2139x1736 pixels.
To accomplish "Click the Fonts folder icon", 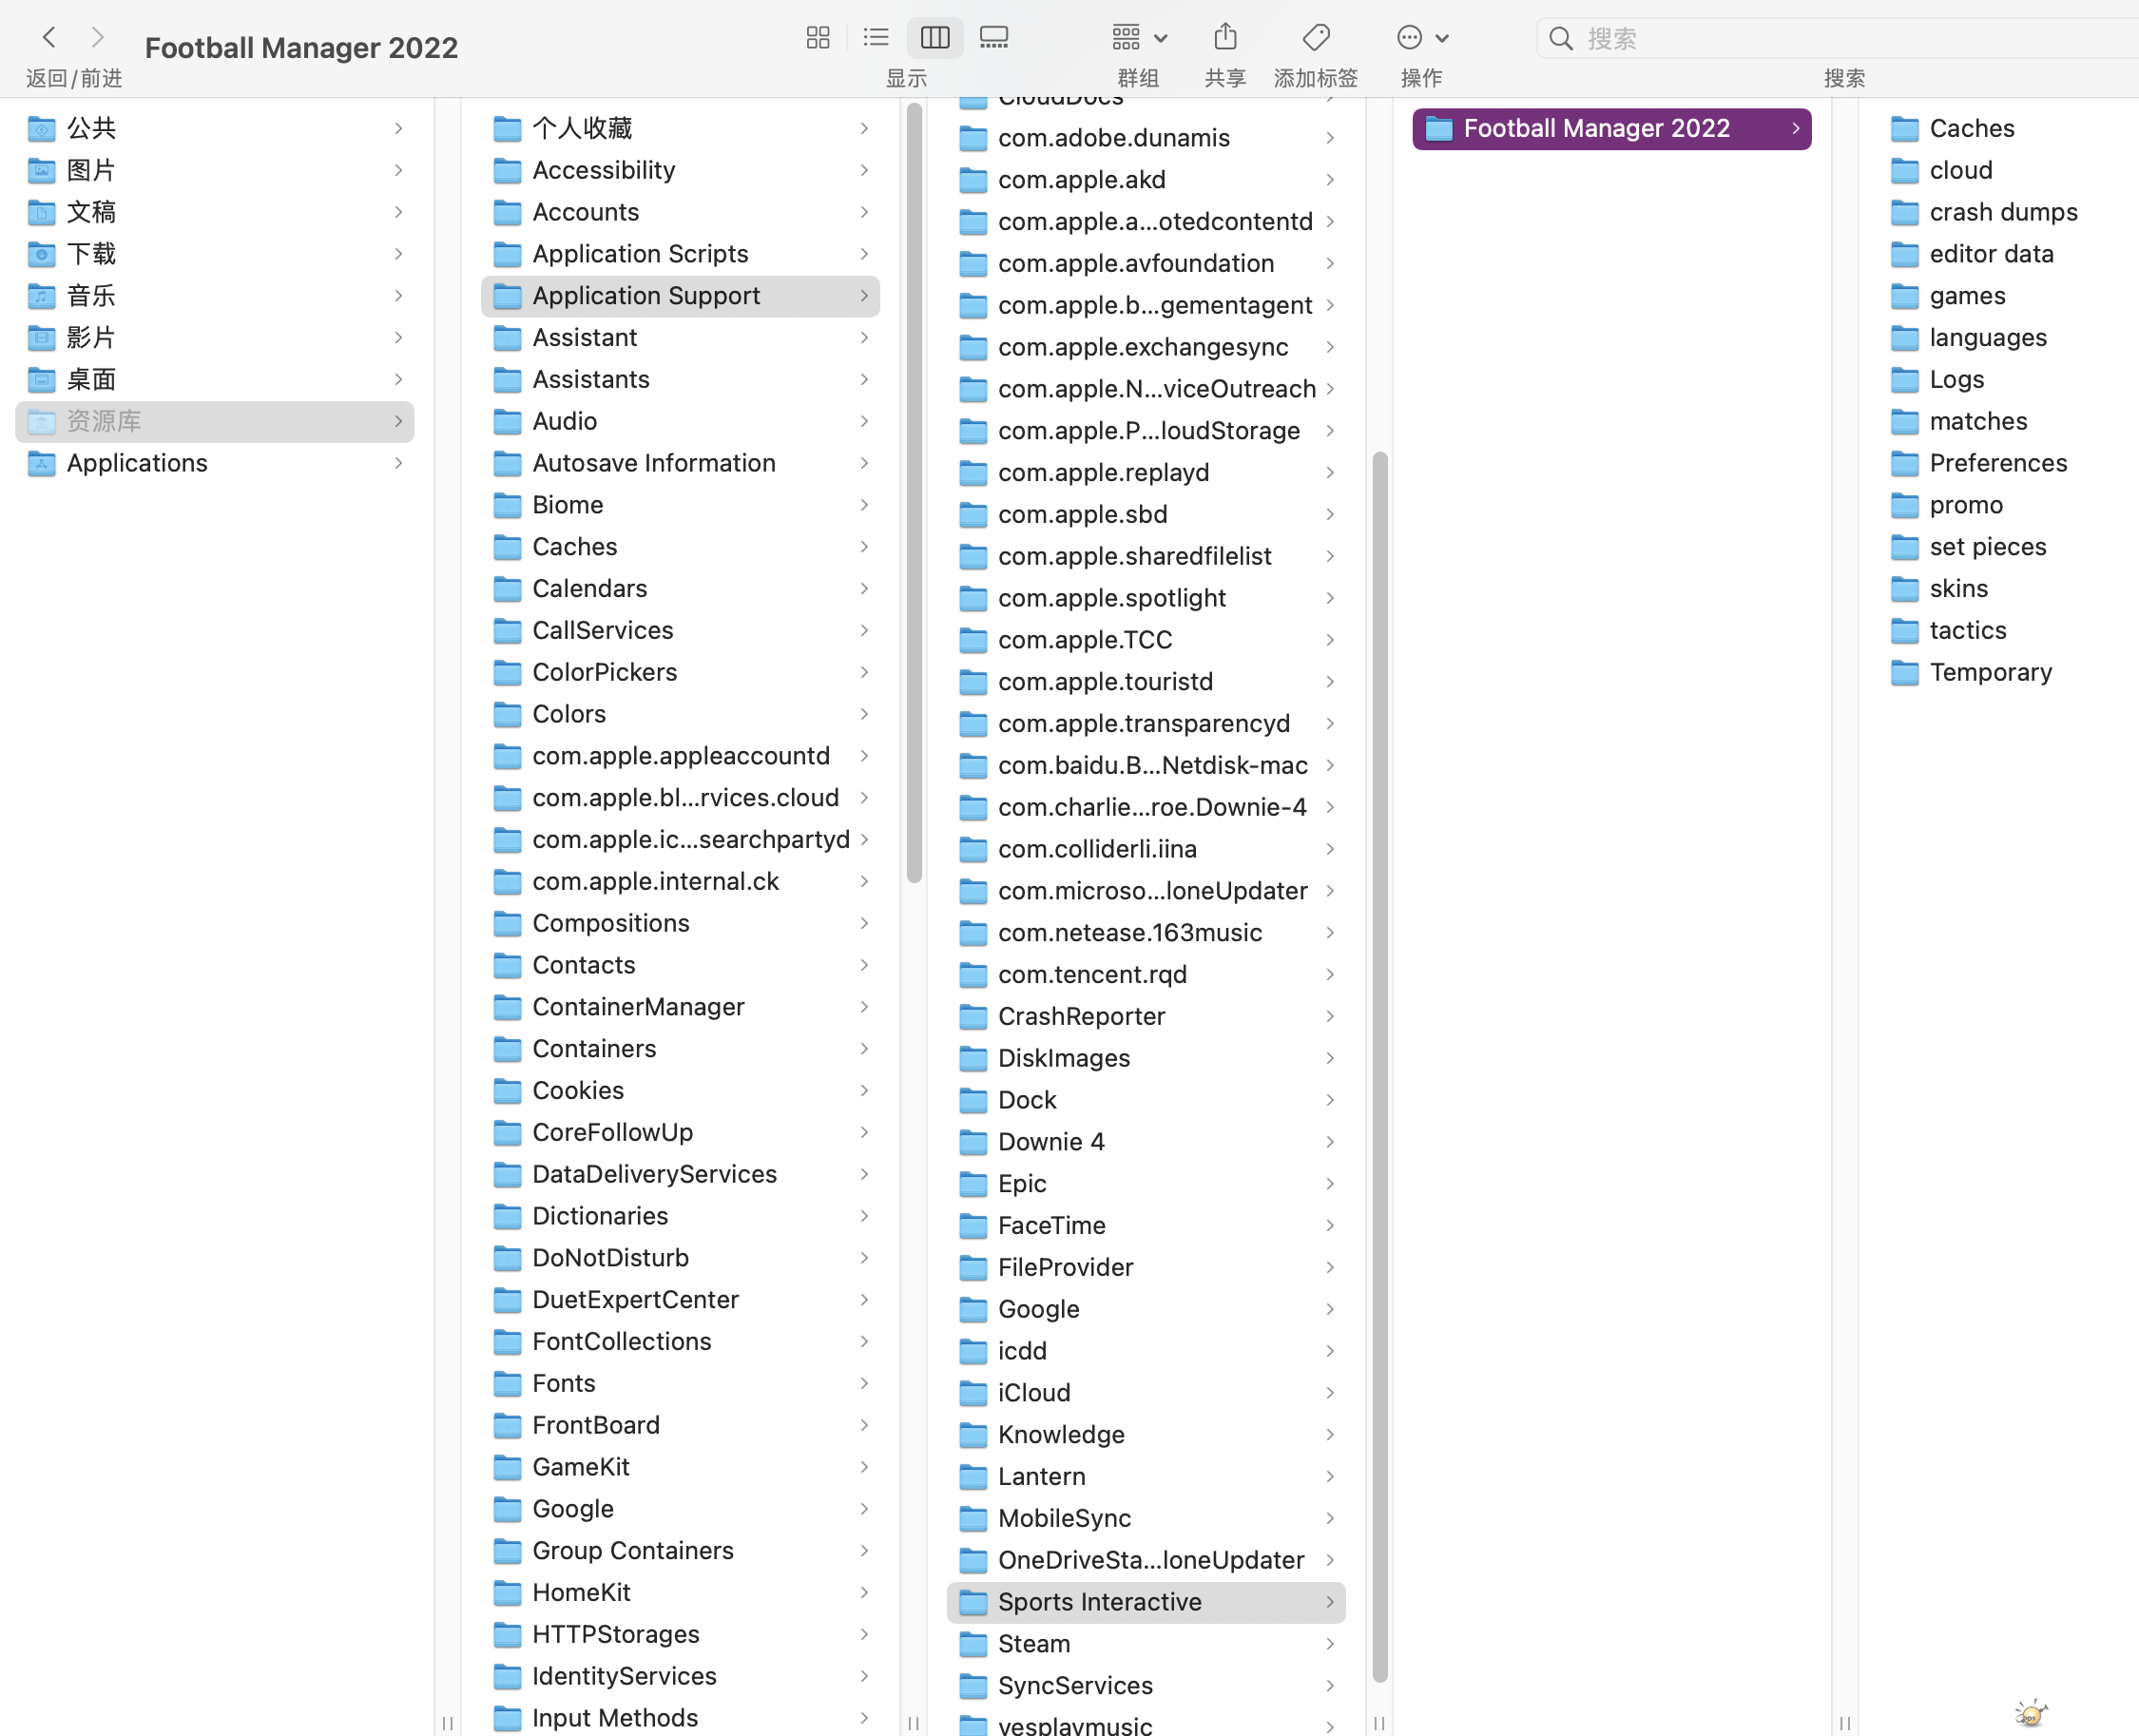I will point(507,1384).
